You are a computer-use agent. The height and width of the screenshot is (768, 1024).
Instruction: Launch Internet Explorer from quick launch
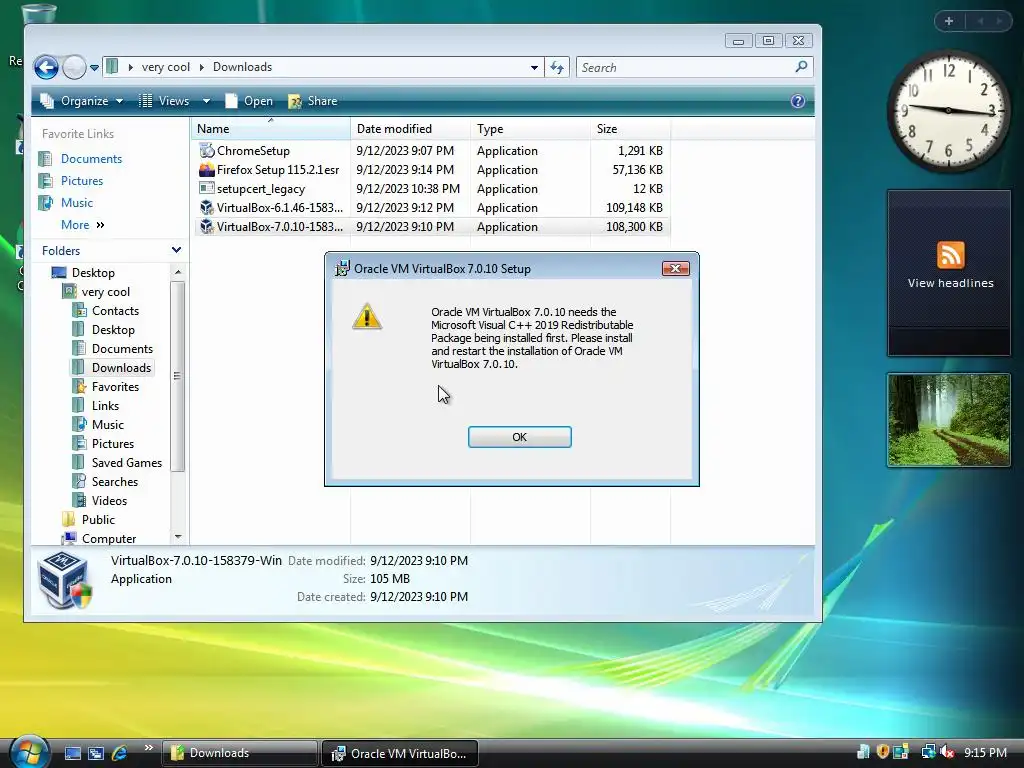point(120,753)
